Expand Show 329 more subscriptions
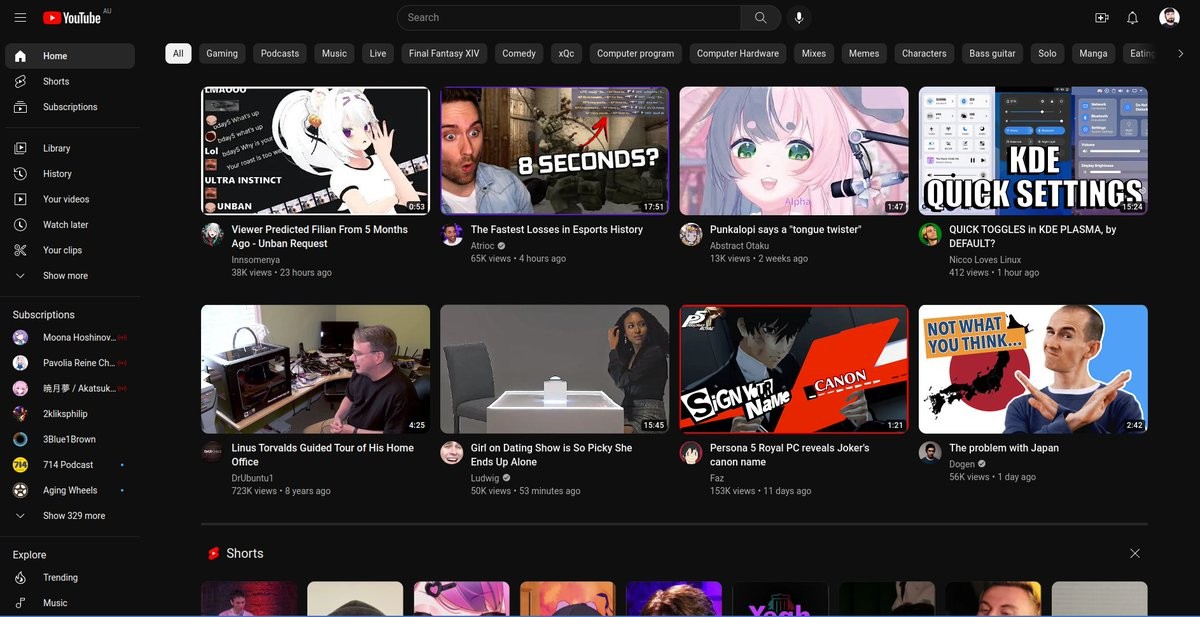The width and height of the screenshot is (1200, 617). [73, 516]
